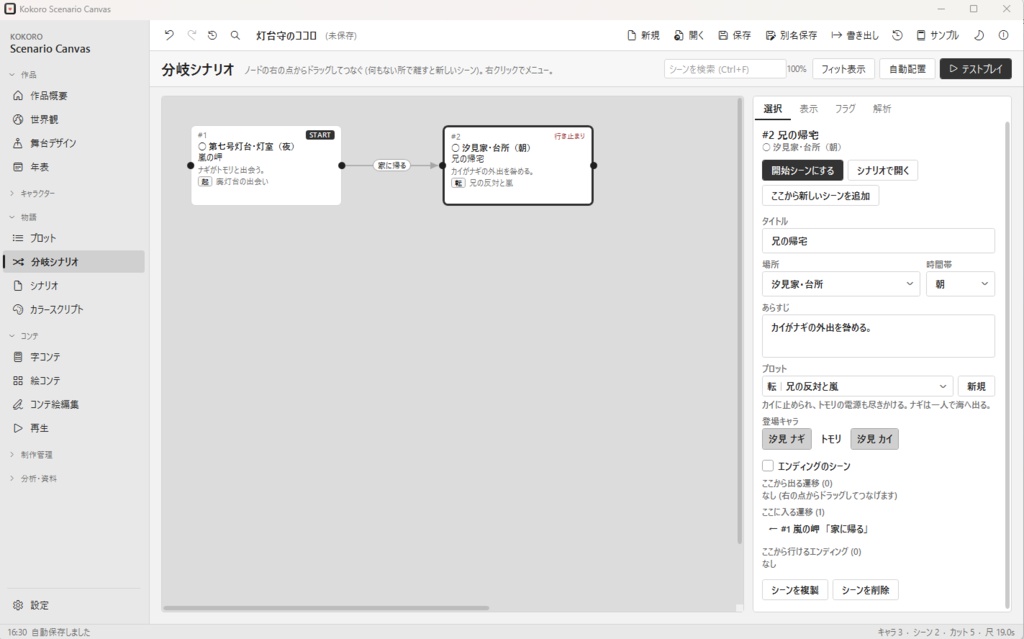
Task: Open history icon next to redo
Action: point(212,35)
